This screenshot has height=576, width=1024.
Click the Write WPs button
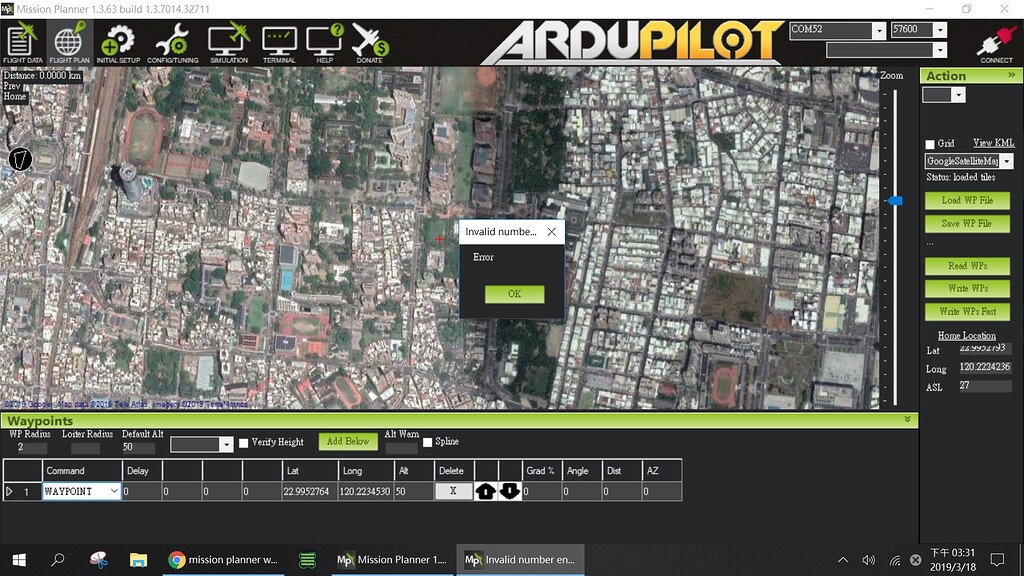[966, 288]
